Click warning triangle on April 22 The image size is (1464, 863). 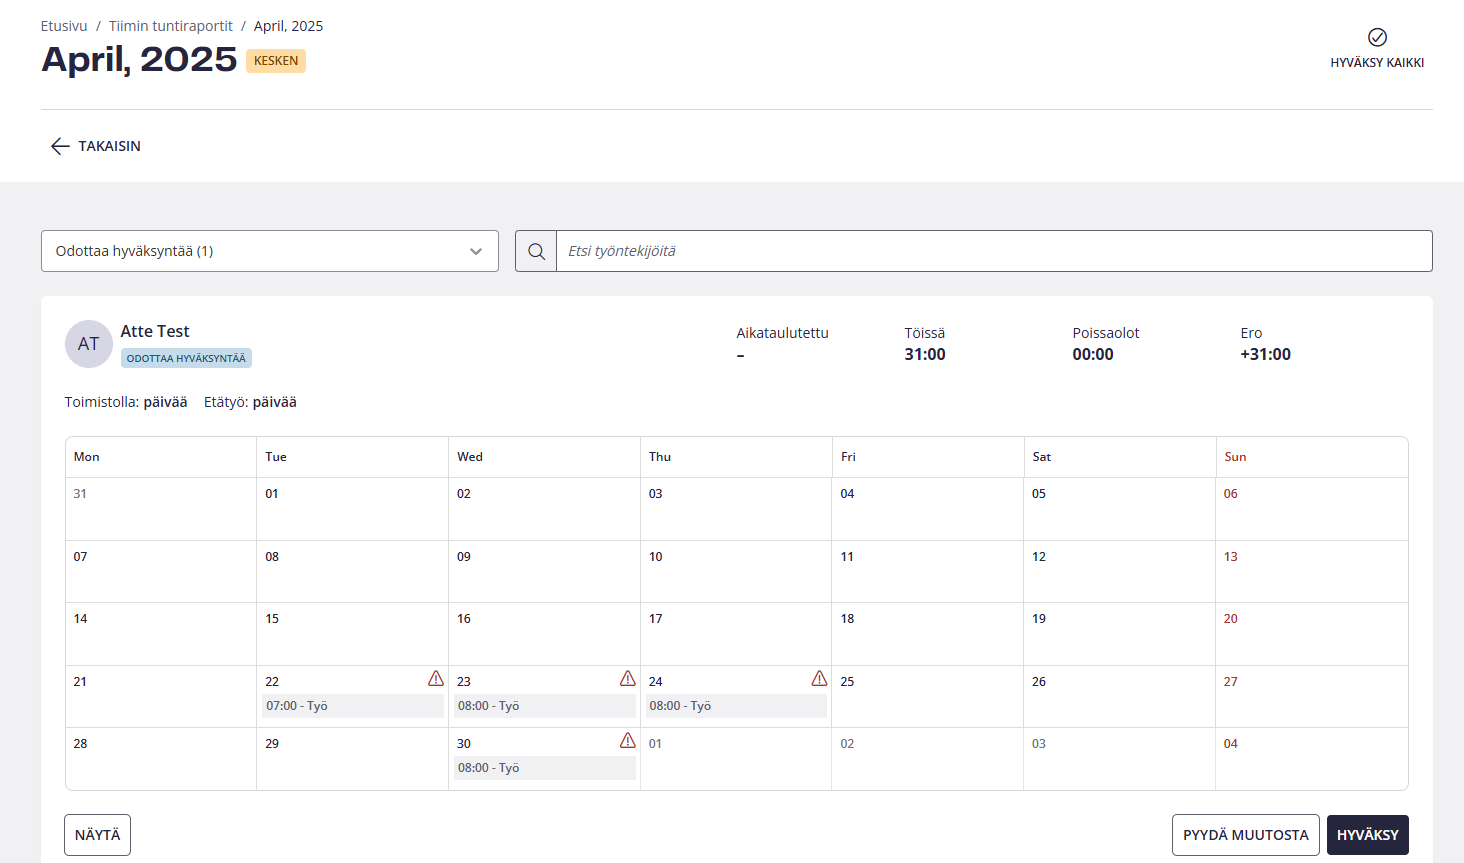(436, 678)
